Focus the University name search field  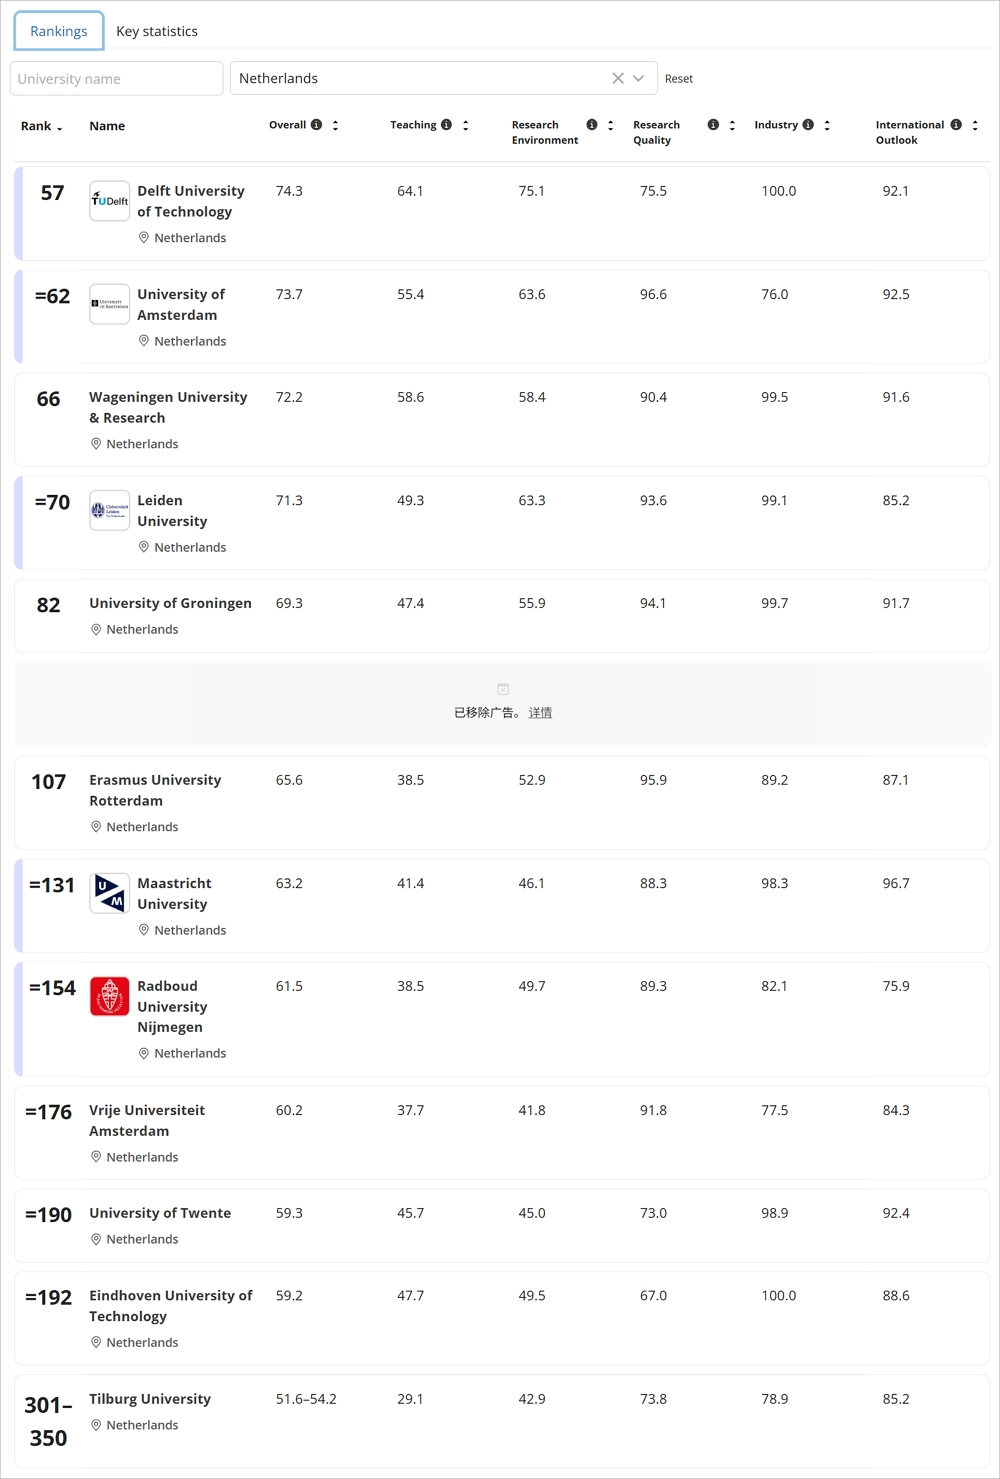(116, 78)
